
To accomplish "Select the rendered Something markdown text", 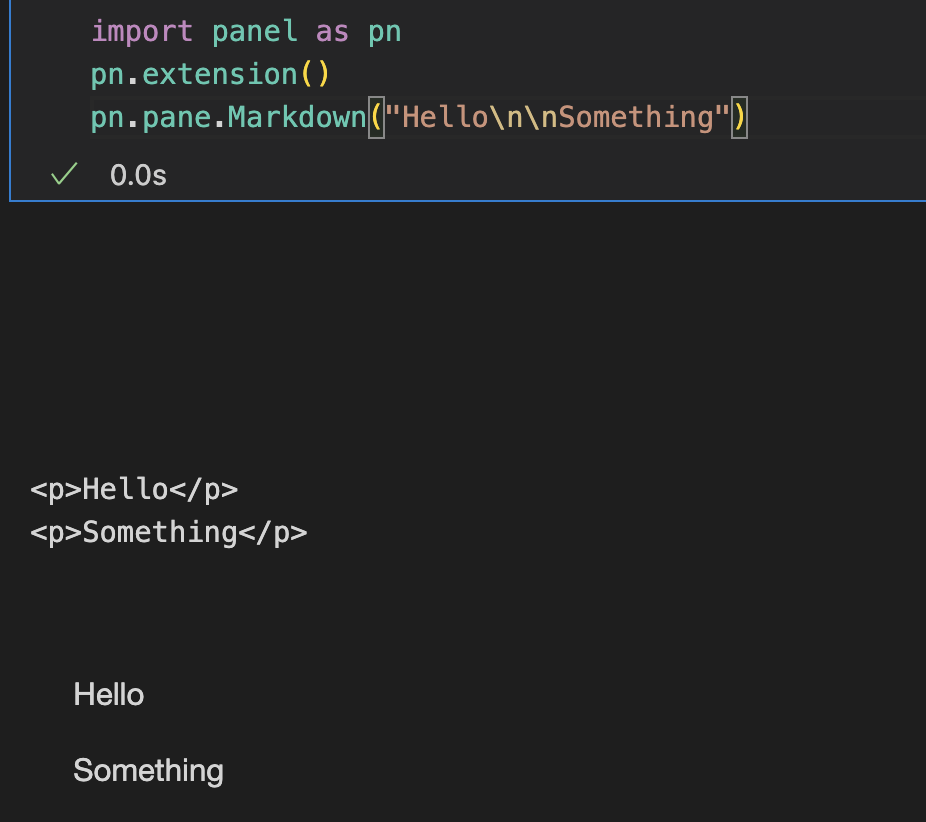I will point(147,770).
